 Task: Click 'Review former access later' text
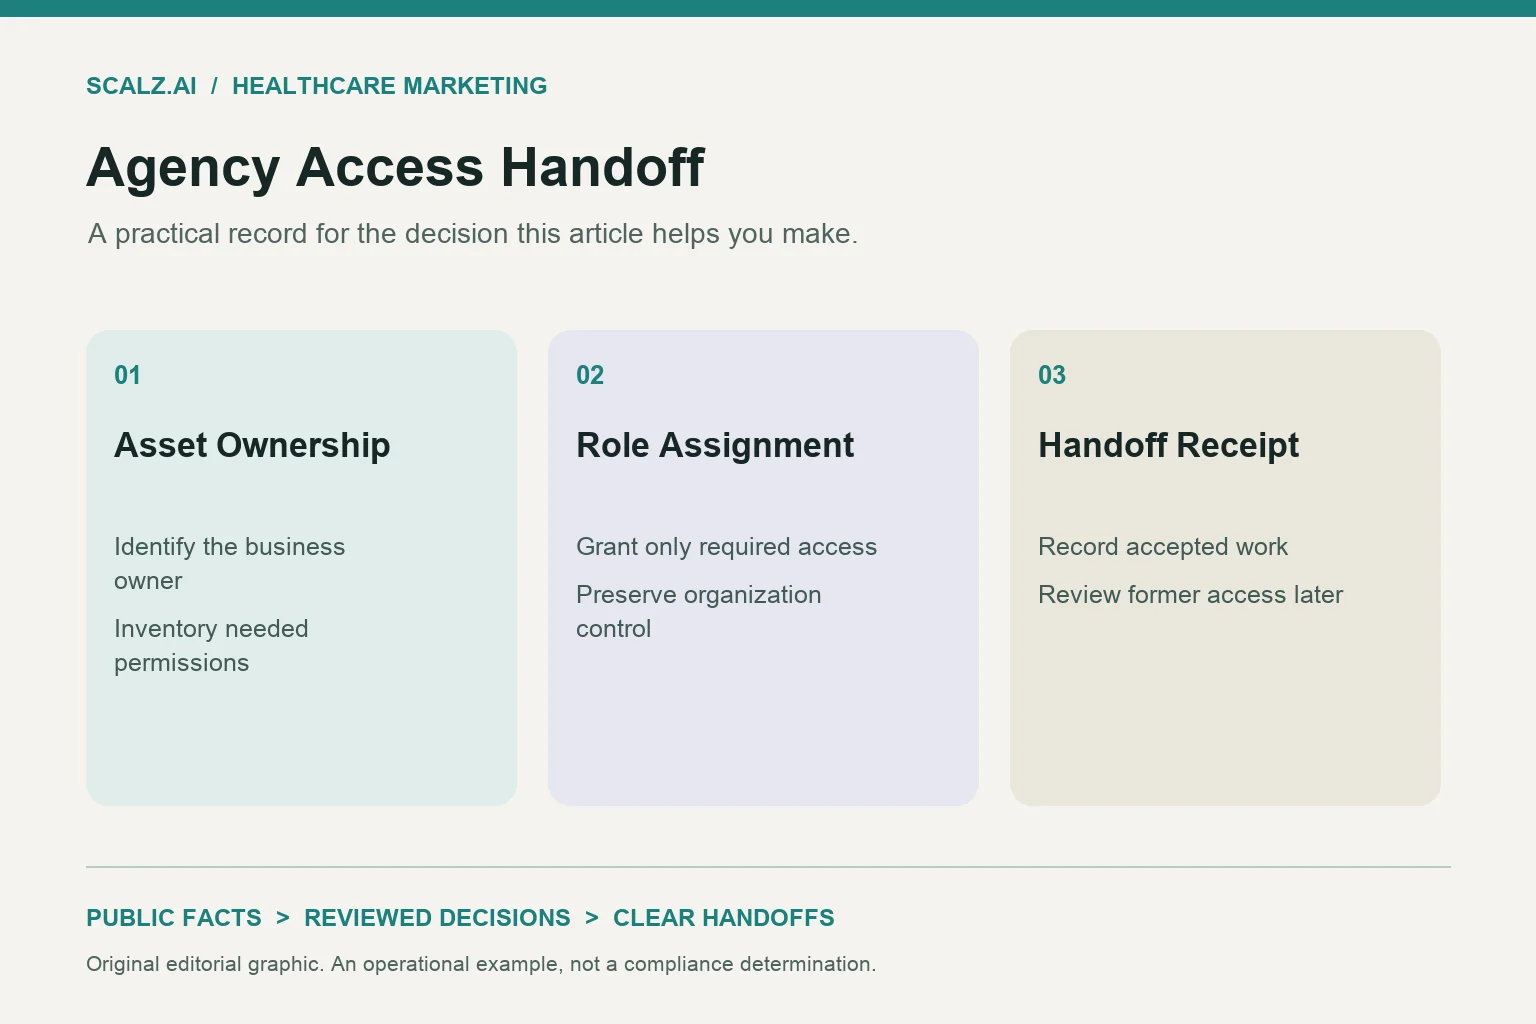[1190, 595]
